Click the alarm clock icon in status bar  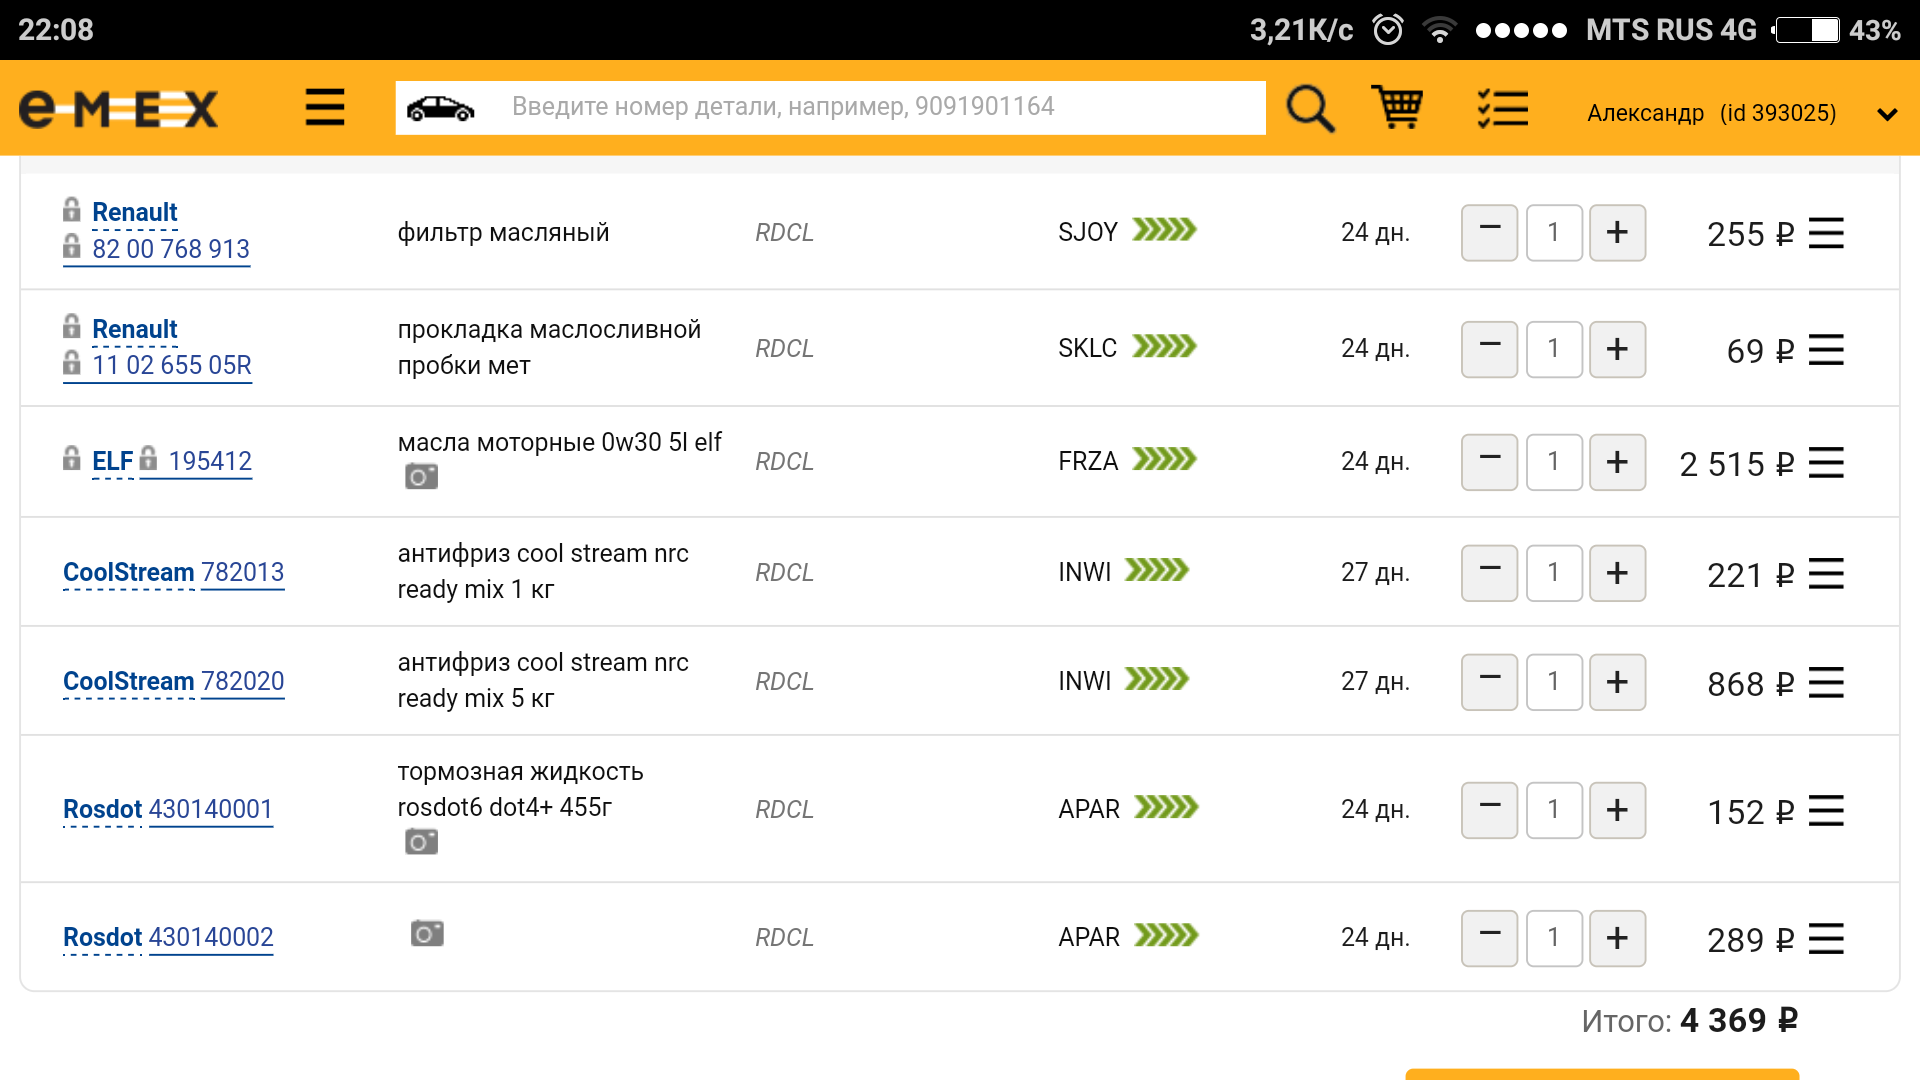(x=1388, y=29)
